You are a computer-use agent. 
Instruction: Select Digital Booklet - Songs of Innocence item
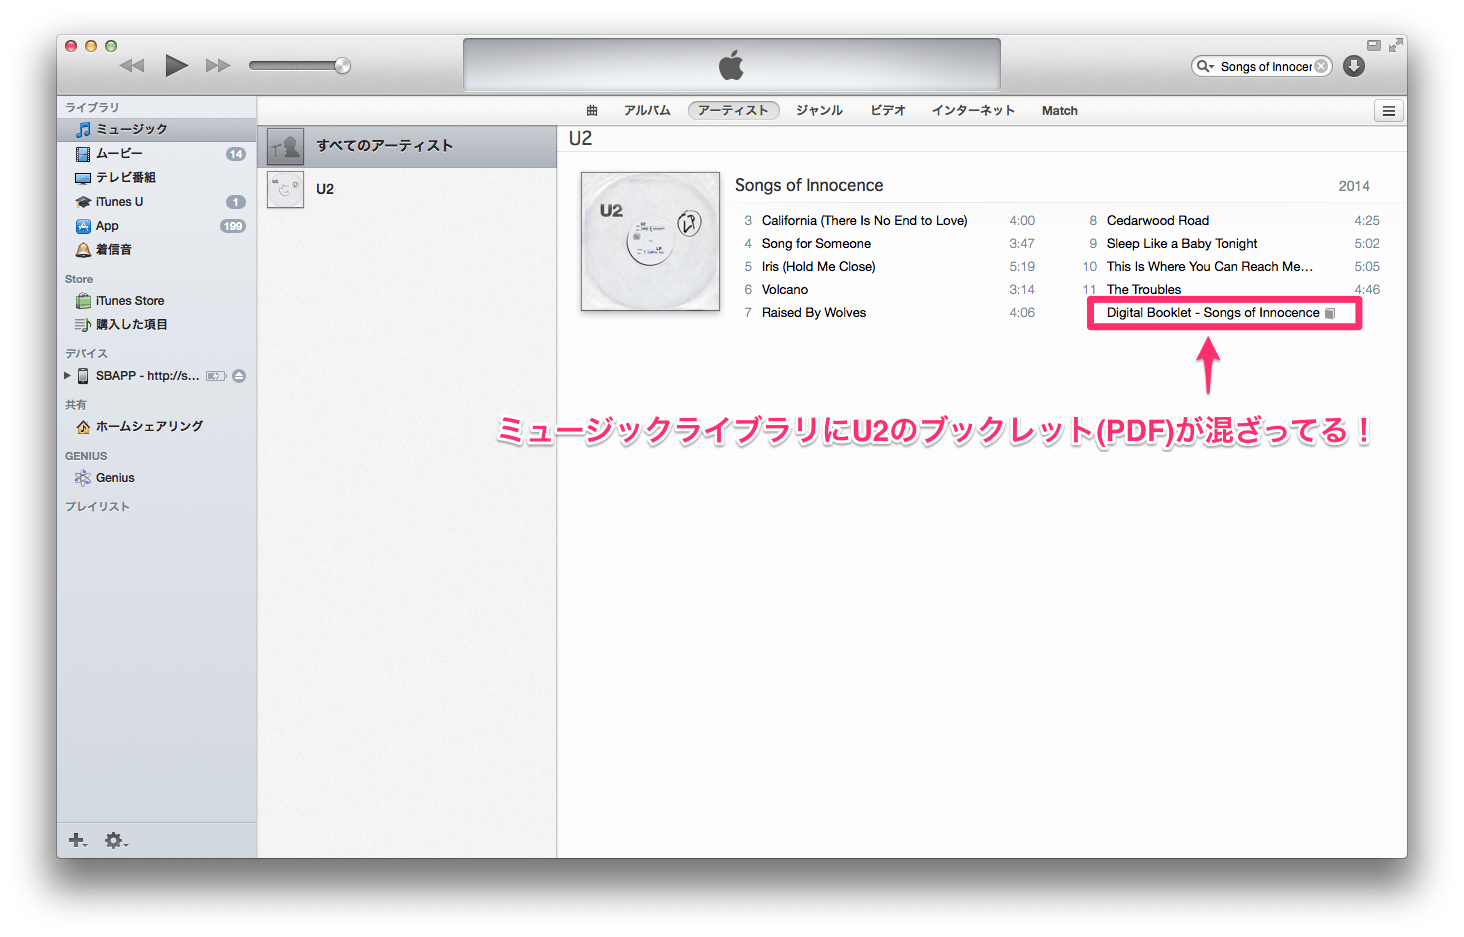pyautogui.click(x=1213, y=313)
